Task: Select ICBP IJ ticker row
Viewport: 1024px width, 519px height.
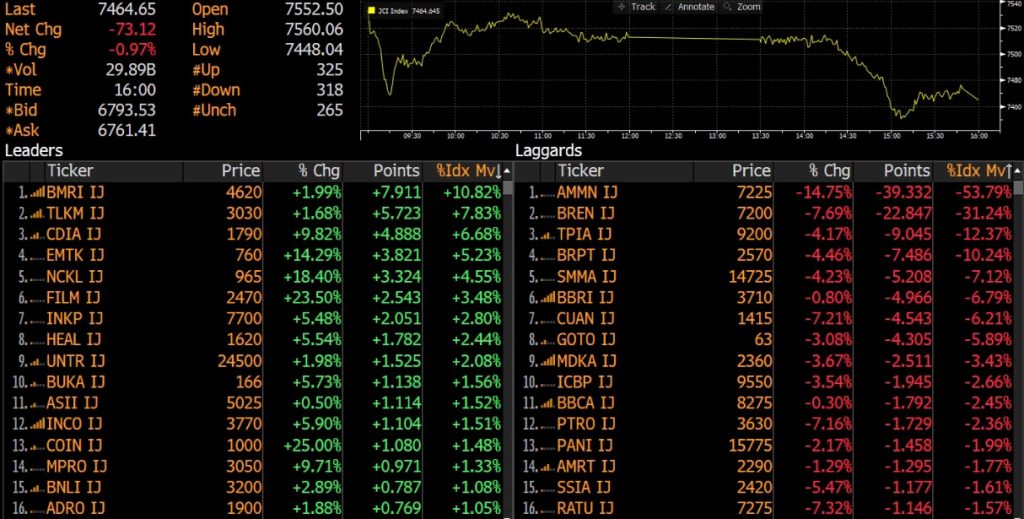Action: click(584, 382)
